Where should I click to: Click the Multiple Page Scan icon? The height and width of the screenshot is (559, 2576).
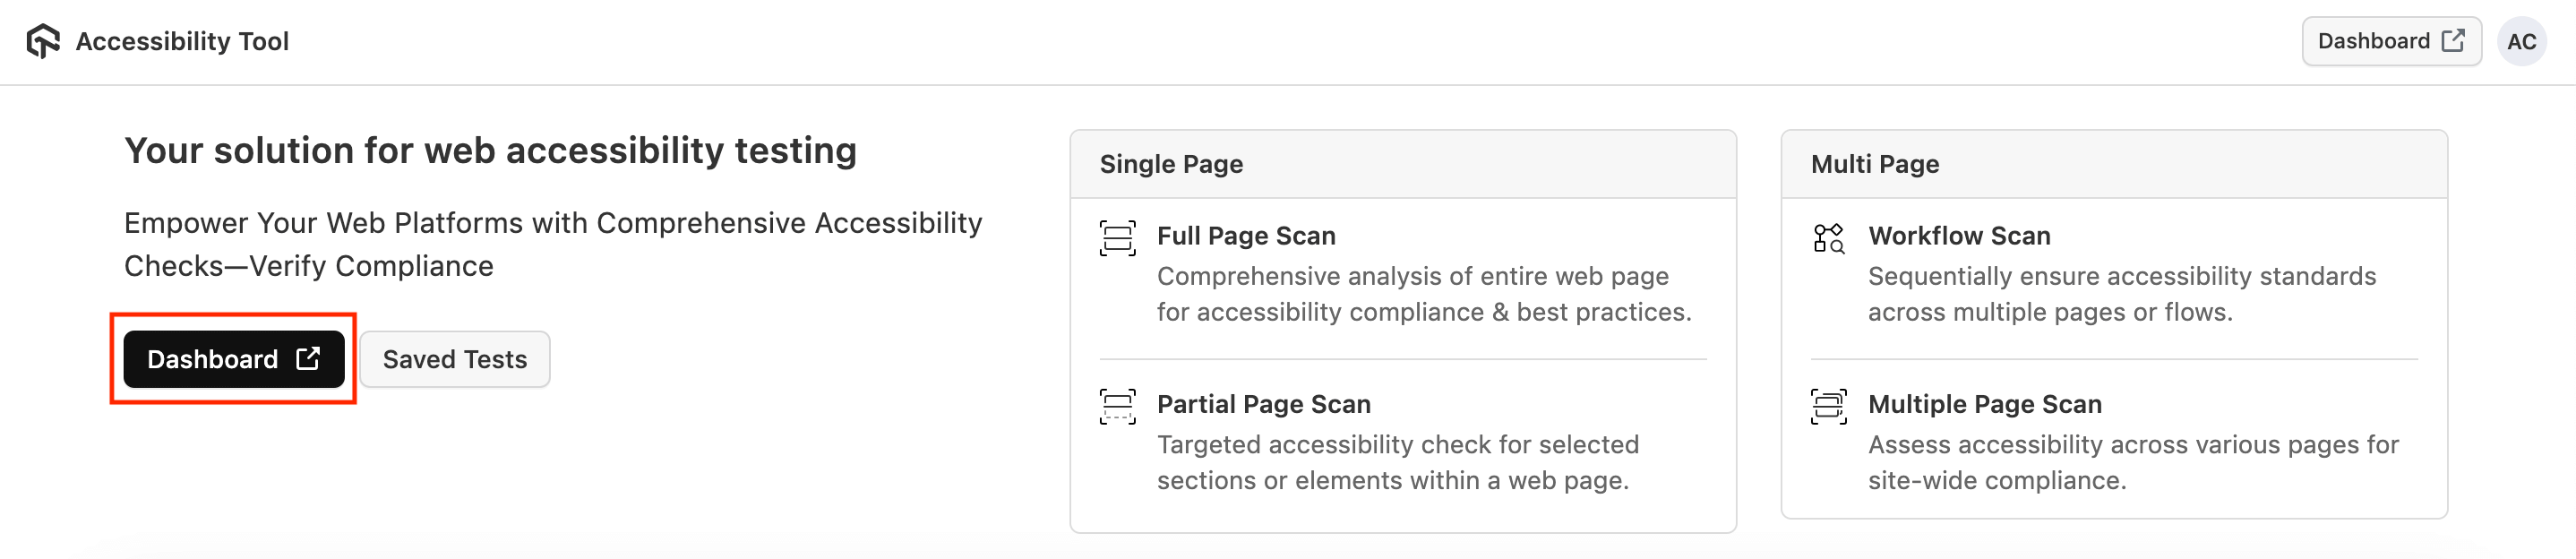1828,406
